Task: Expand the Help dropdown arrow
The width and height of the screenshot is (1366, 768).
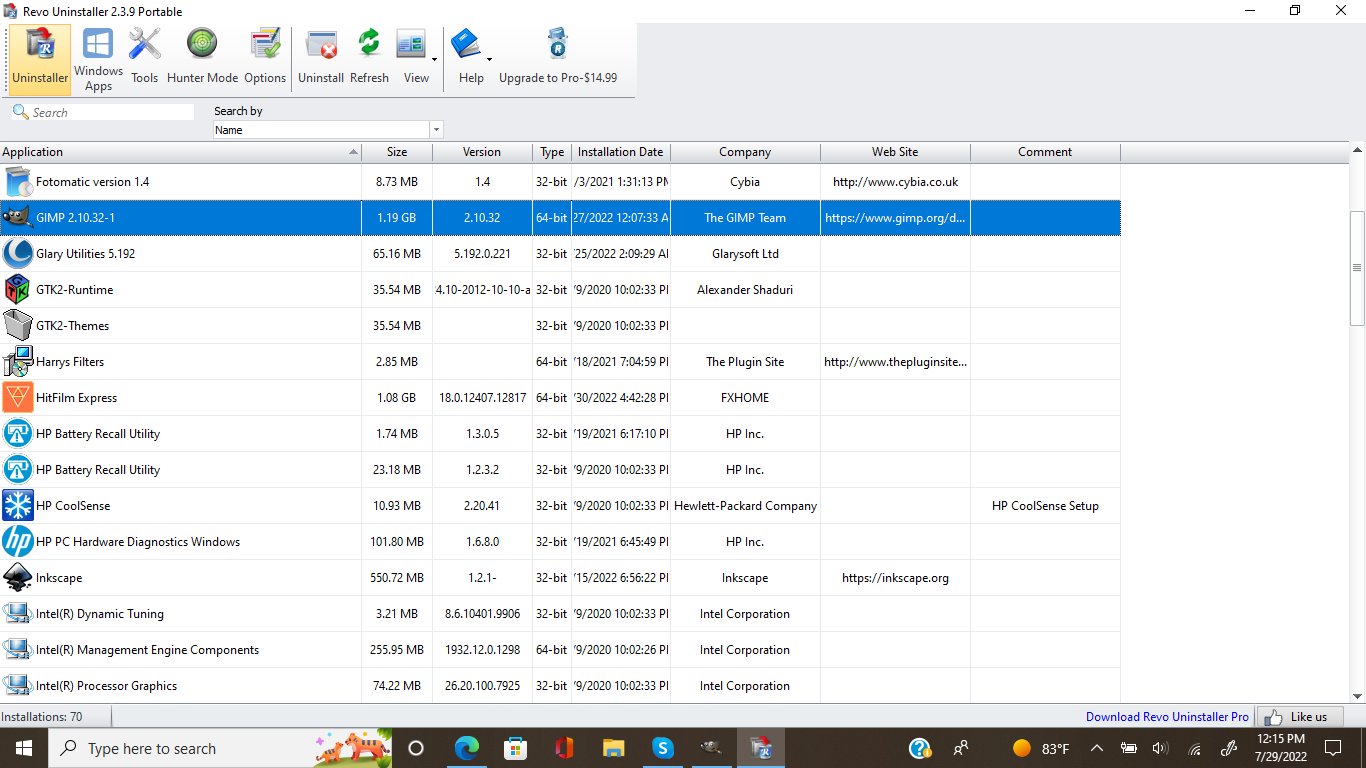Action: tap(489, 60)
